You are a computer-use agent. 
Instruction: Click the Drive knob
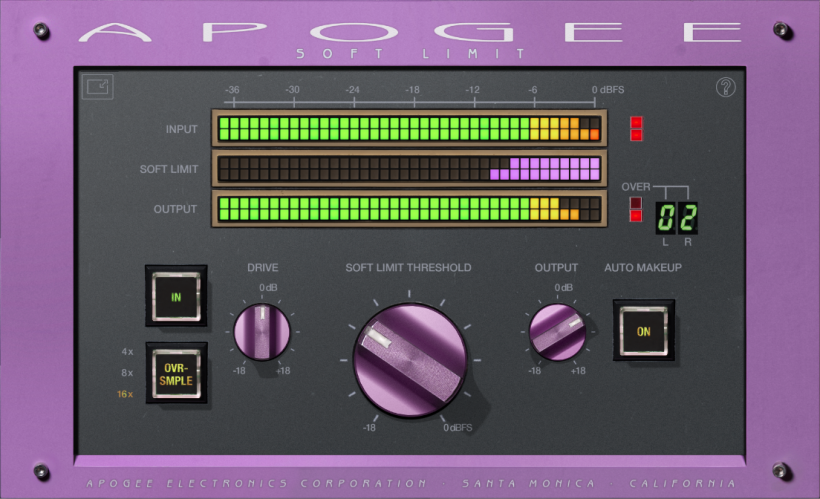[x=262, y=332]
